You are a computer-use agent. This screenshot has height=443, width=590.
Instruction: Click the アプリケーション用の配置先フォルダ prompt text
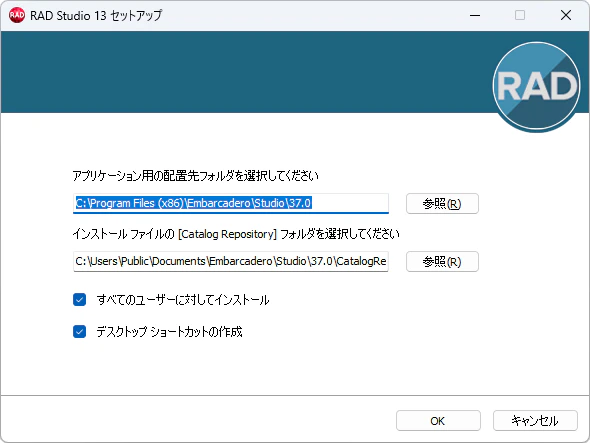(x=195, y=176)
